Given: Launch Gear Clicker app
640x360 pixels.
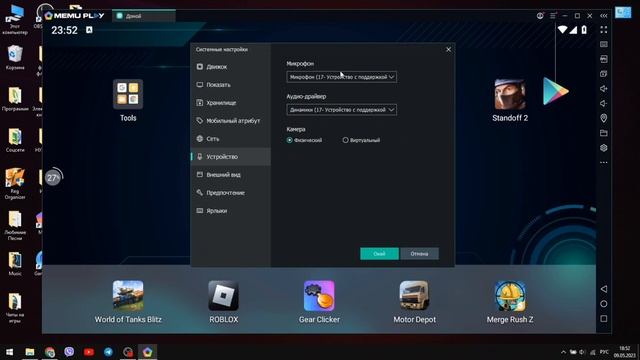Looking at the screenshot, I should [x=319, y=302].
